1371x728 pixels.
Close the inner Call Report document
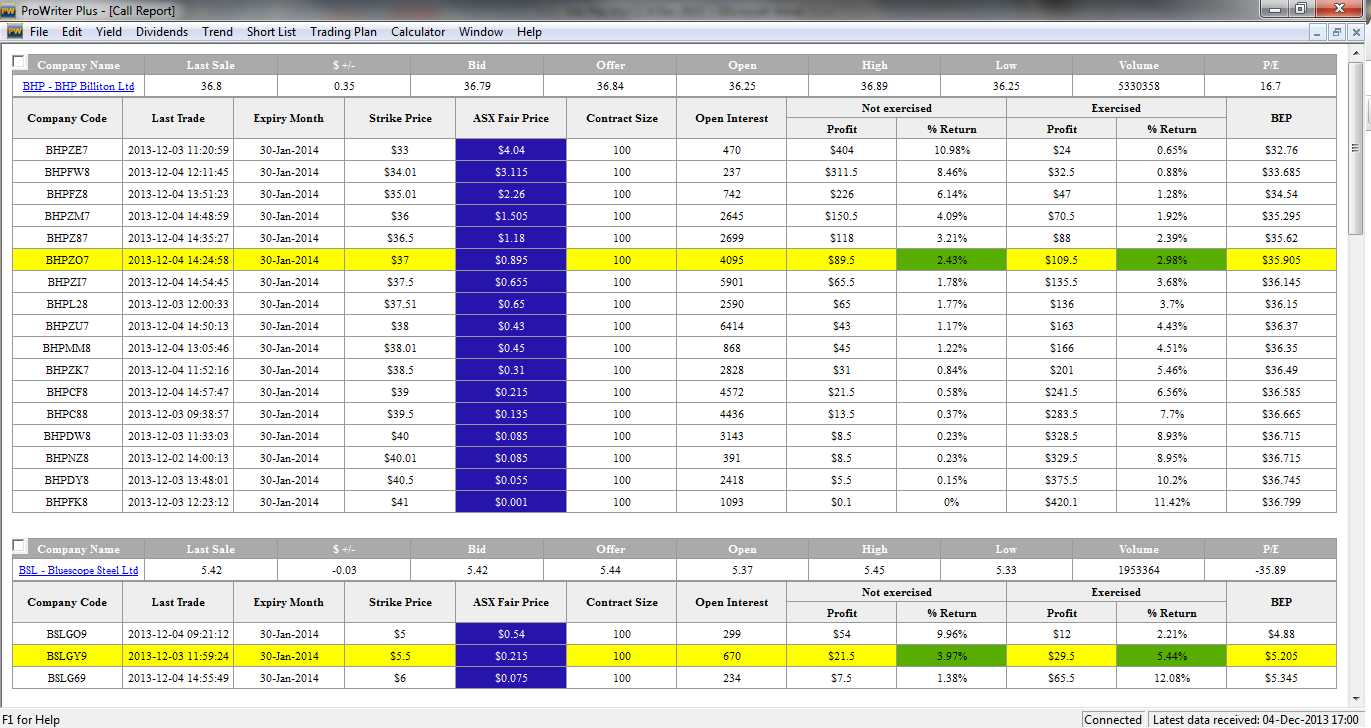pos(1357,32)
